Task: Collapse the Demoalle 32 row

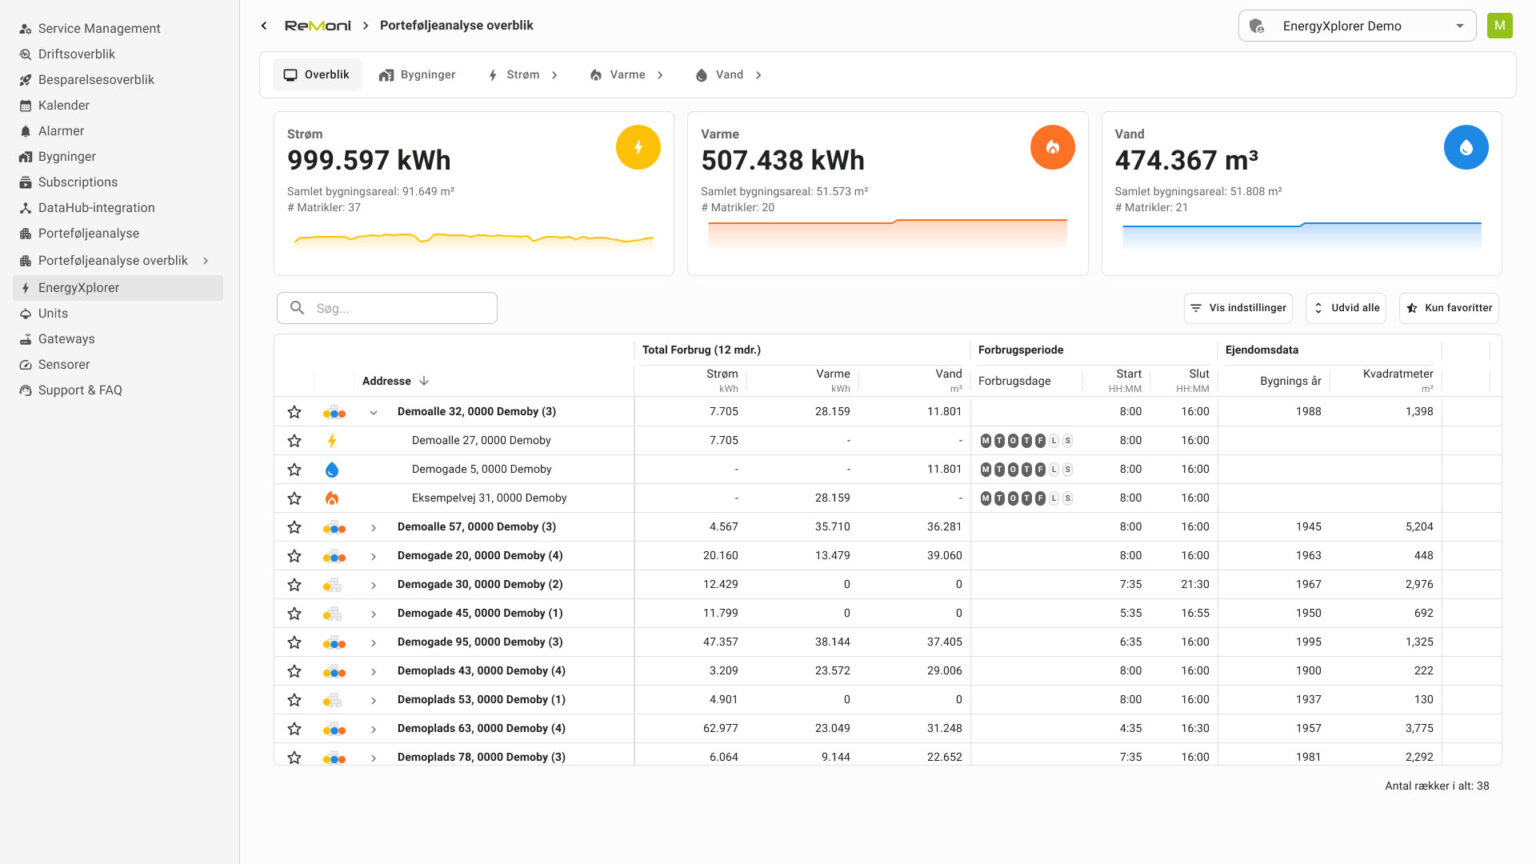Action: point(373,412)
